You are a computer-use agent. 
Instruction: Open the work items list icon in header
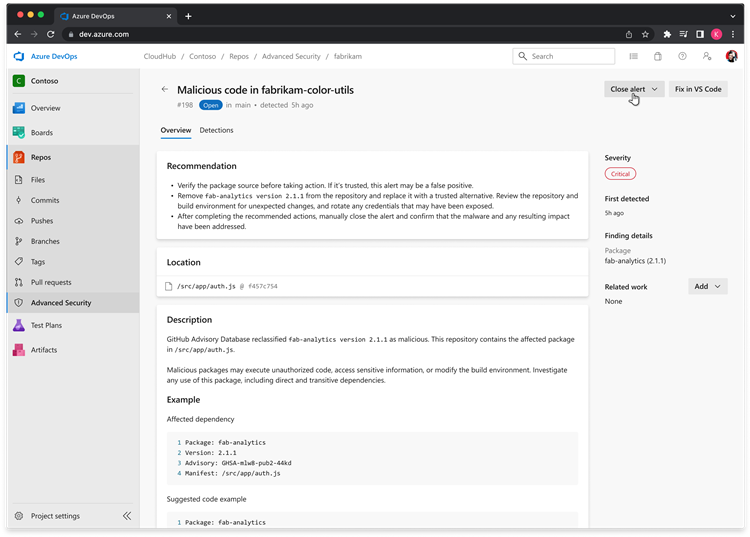click(634, 56)
